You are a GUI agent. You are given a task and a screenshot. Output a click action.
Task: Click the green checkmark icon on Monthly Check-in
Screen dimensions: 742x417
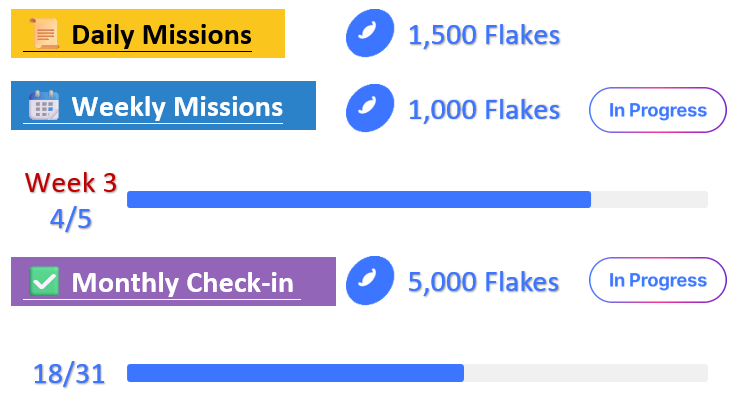[x=44, y=281]
